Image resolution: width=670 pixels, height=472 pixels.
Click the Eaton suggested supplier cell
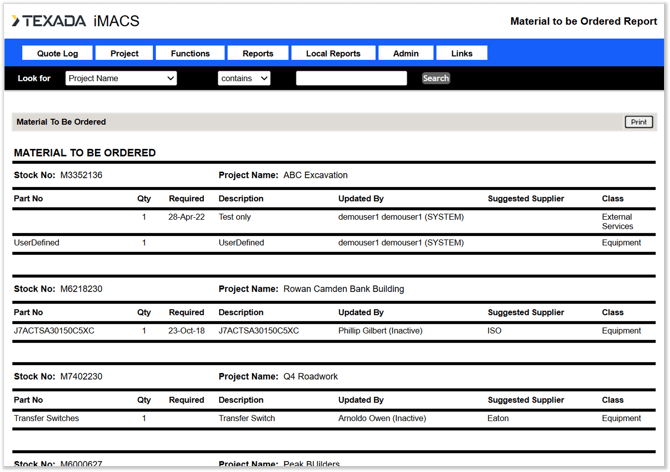498,419
